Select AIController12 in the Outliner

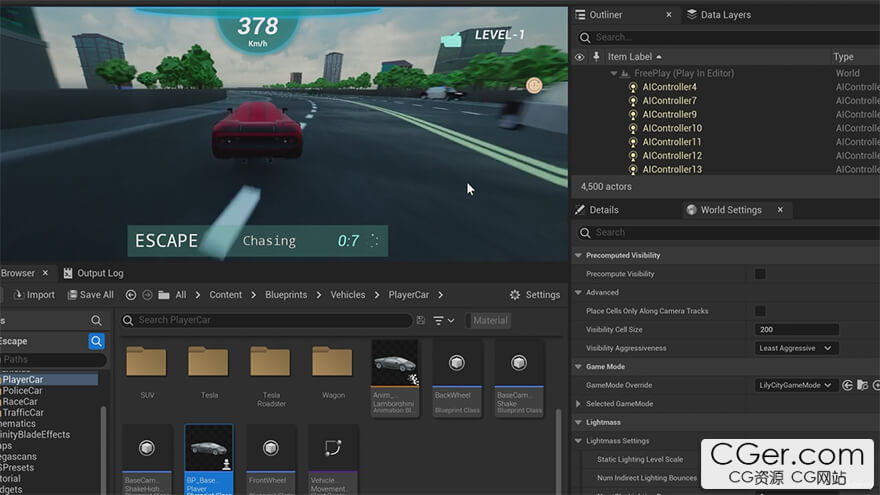[672, 155]
